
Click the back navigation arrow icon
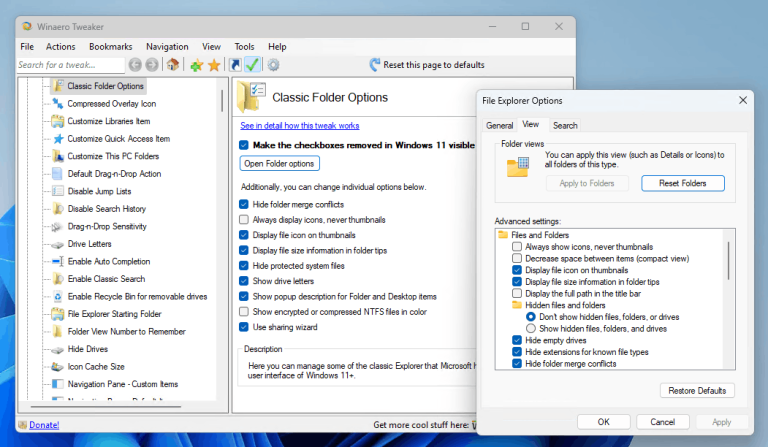pos(135,65)
